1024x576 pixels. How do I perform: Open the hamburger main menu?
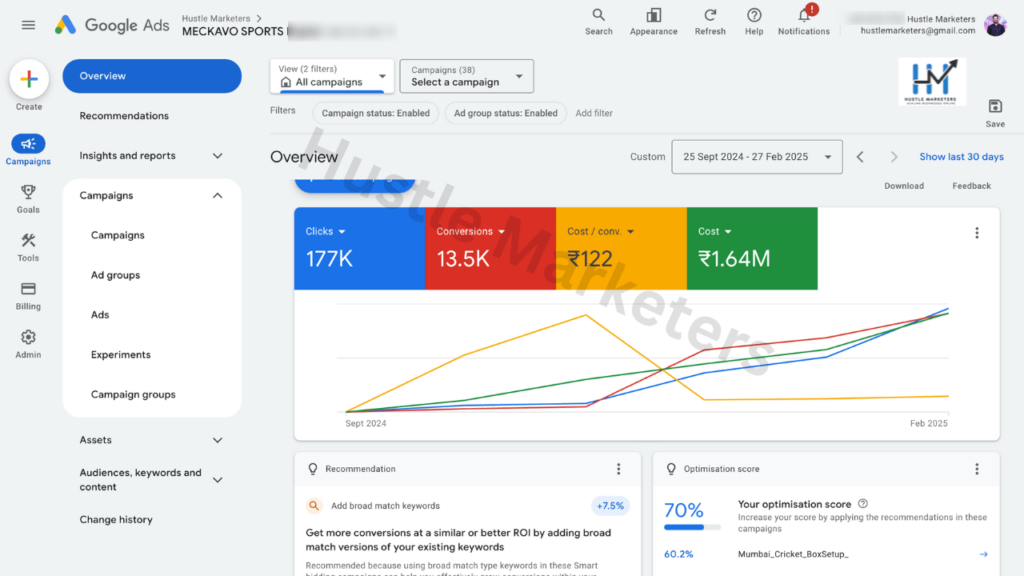[x=28, y=25]
